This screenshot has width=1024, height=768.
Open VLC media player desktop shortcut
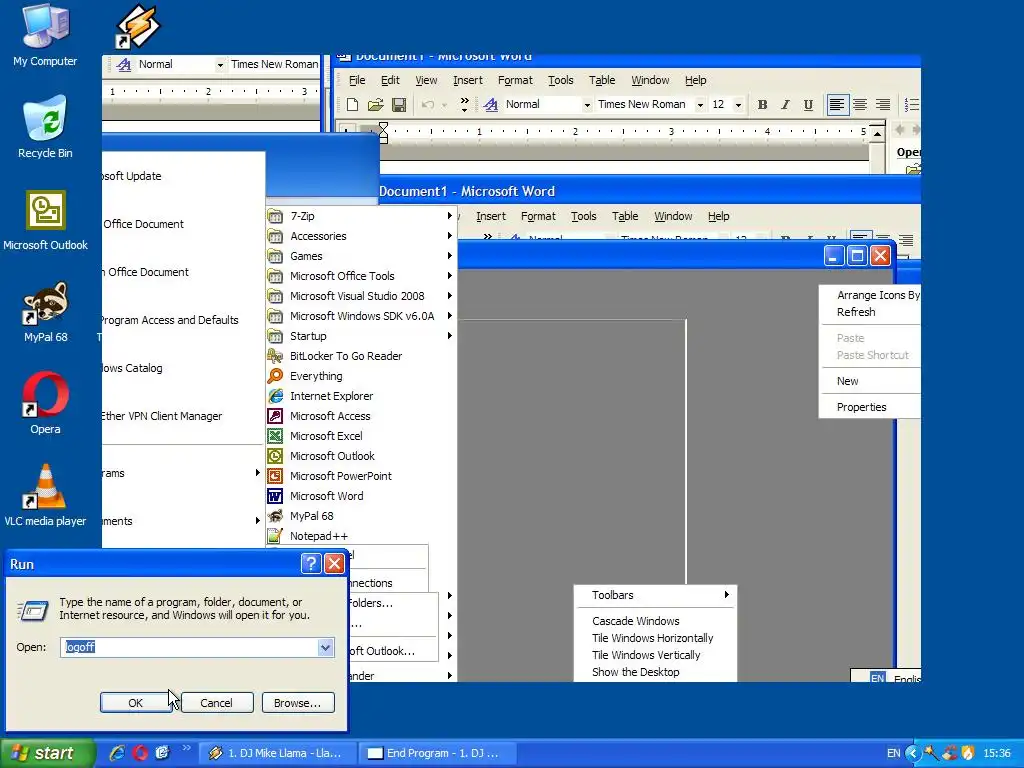(45, 495)
